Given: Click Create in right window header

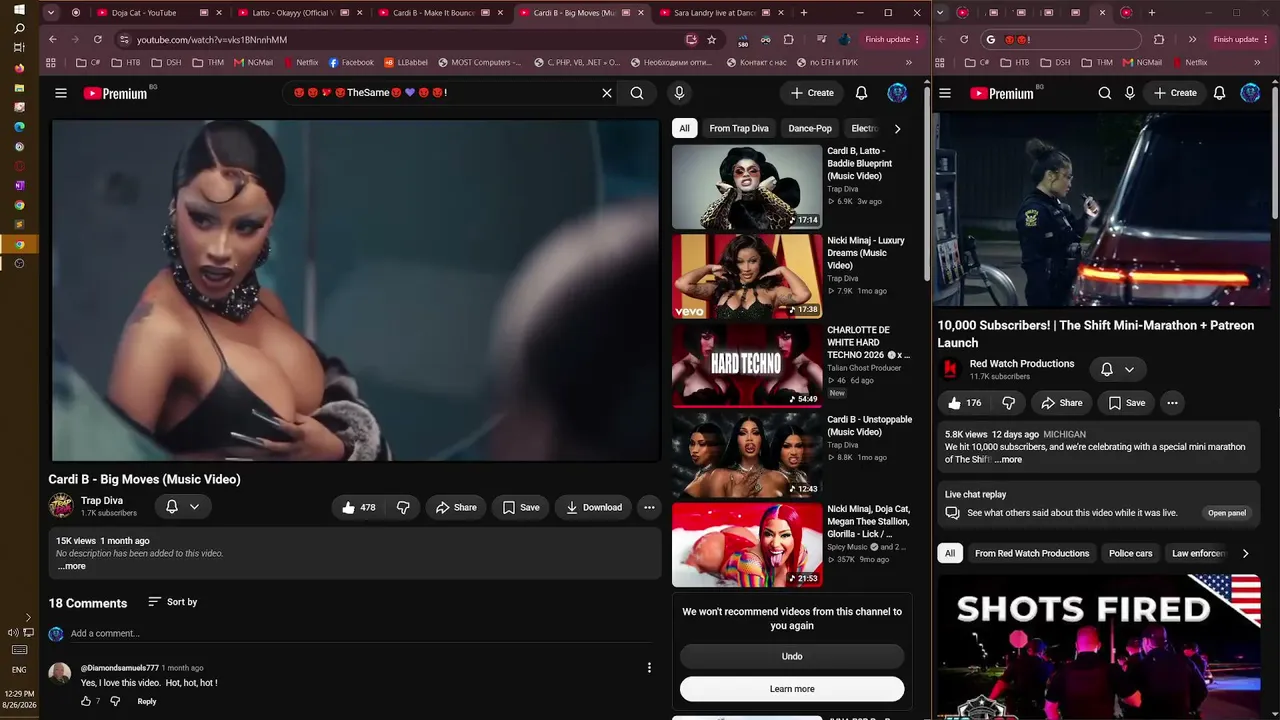Looking at the screenshot, I should coord(1174,93).
